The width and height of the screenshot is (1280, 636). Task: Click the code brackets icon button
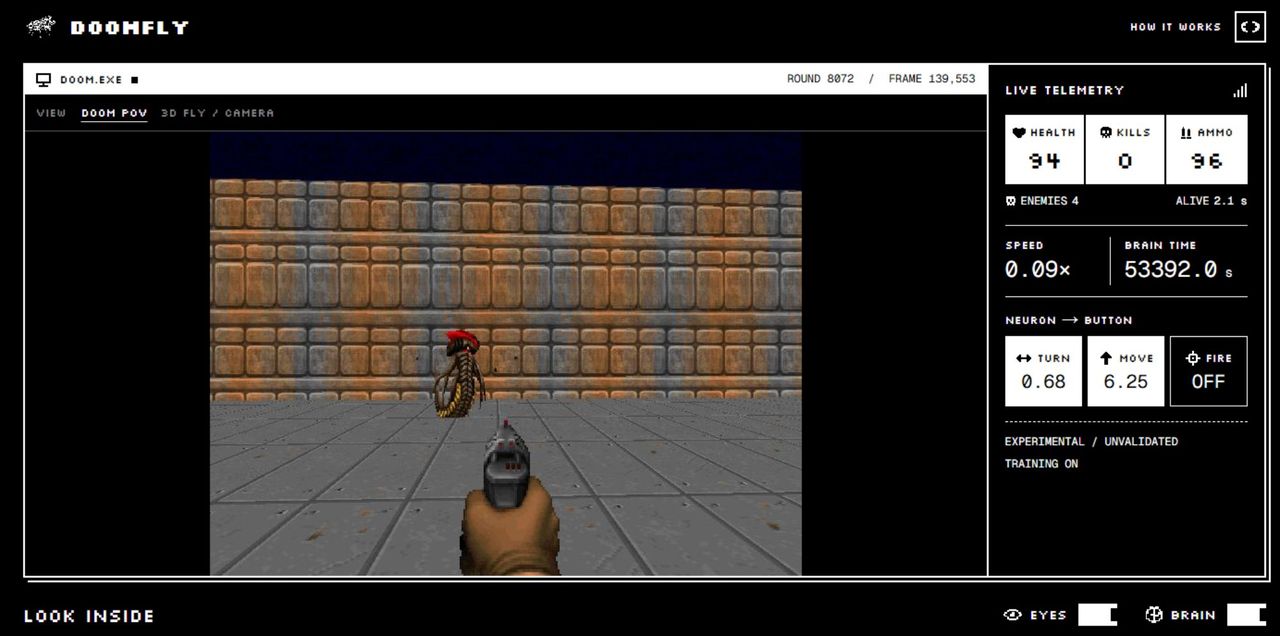(x=1250, y=27)
